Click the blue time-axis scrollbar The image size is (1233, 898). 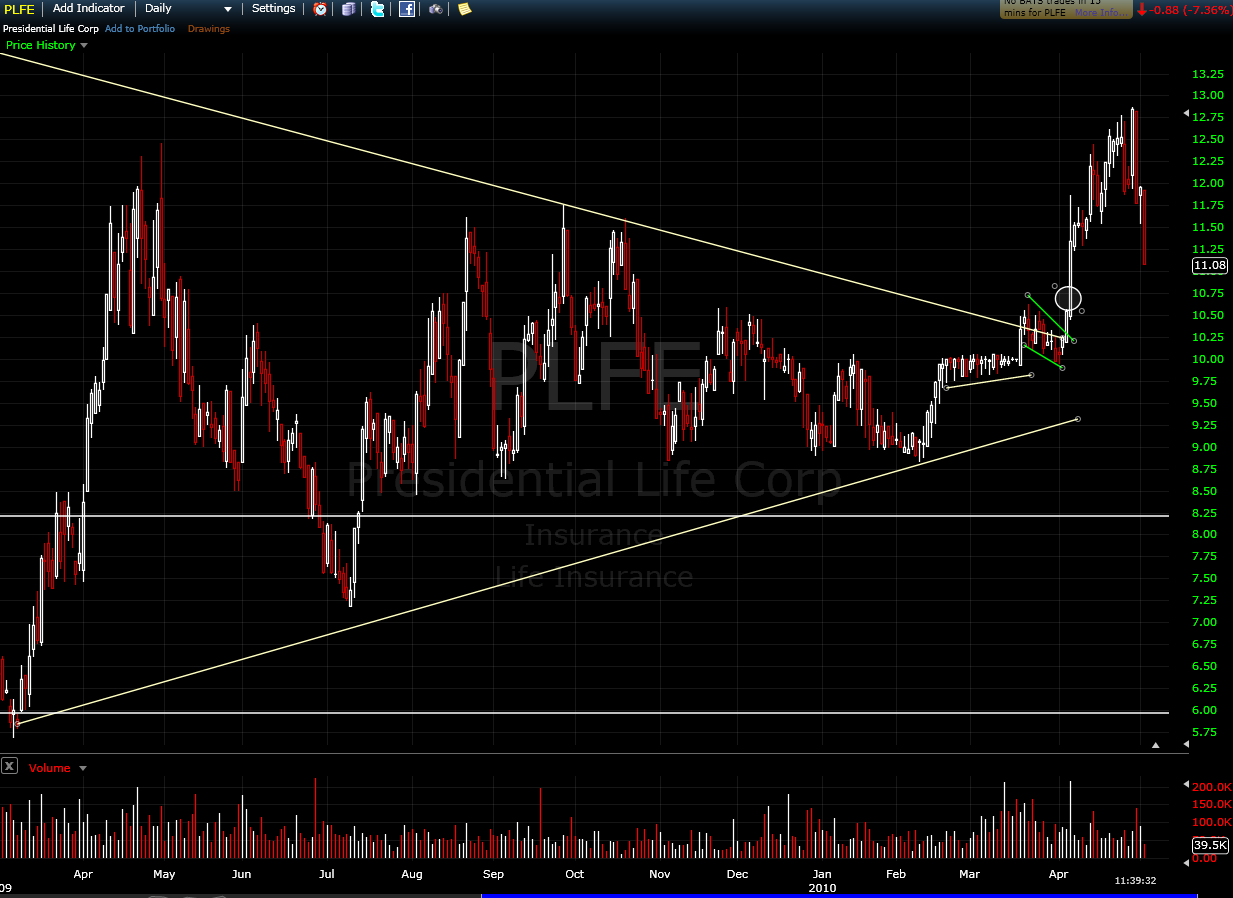(839, 895)
